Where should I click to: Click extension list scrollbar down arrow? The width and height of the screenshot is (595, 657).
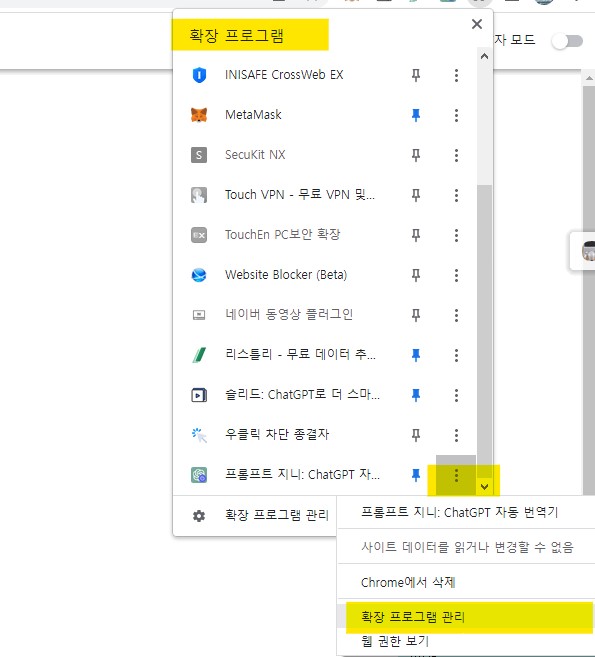pyautogui.click(x=484, y=487)
